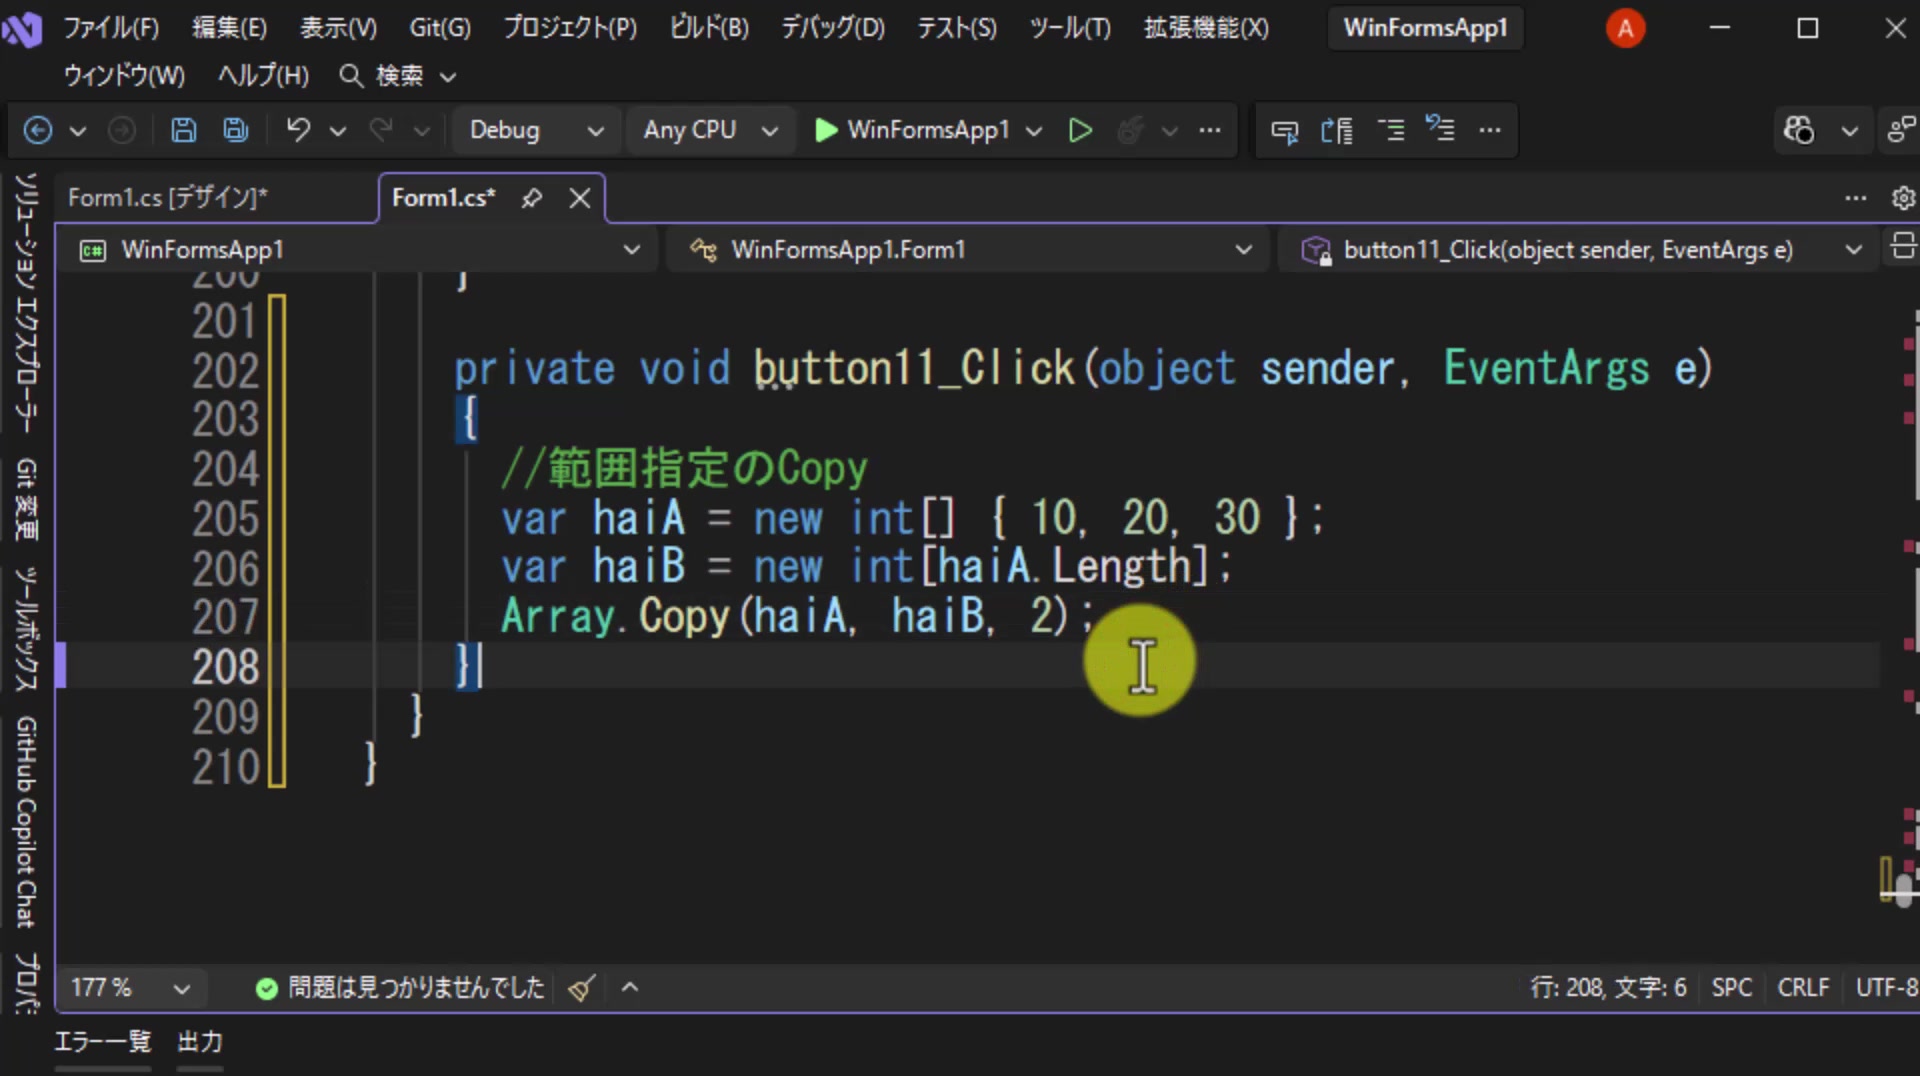Click the Visual Studio logo icon
The image size is (1920, 1076).
click(21, 28)
